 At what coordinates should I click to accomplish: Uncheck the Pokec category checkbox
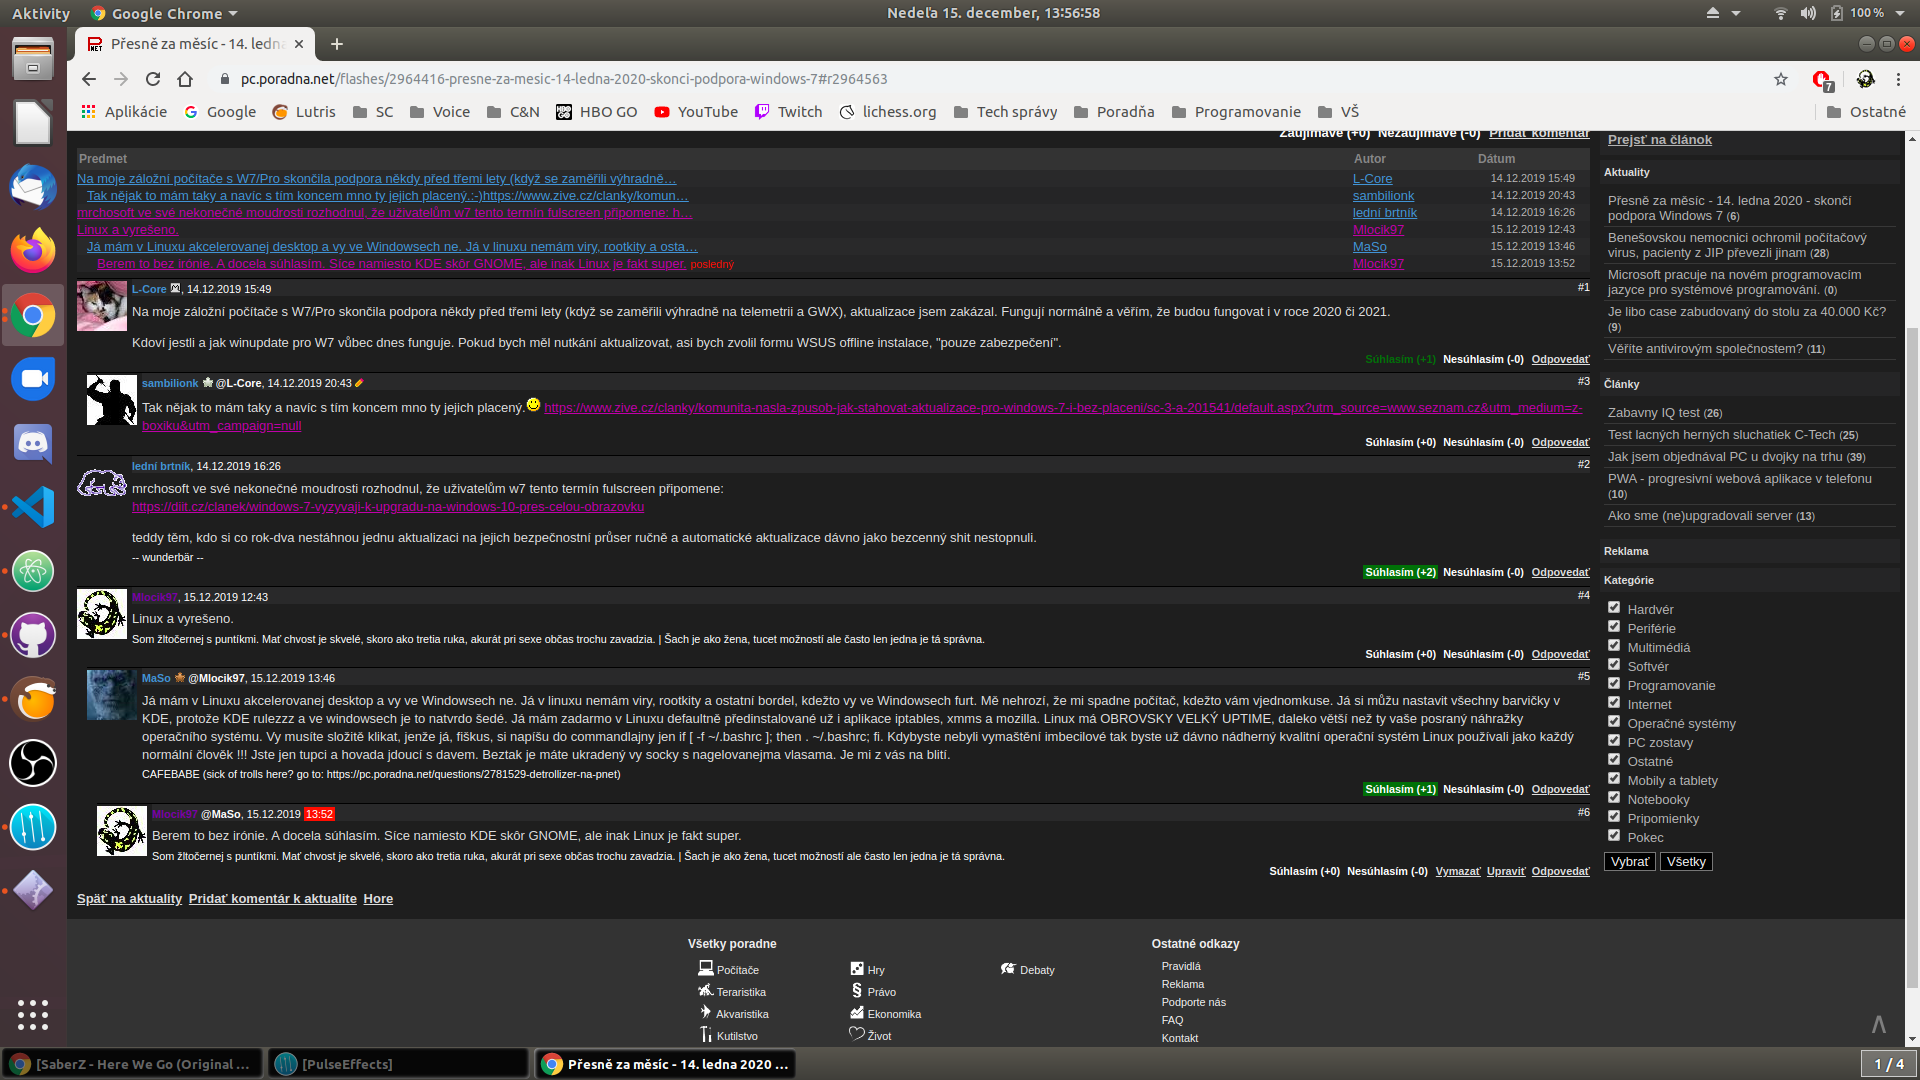(1614, 836)
